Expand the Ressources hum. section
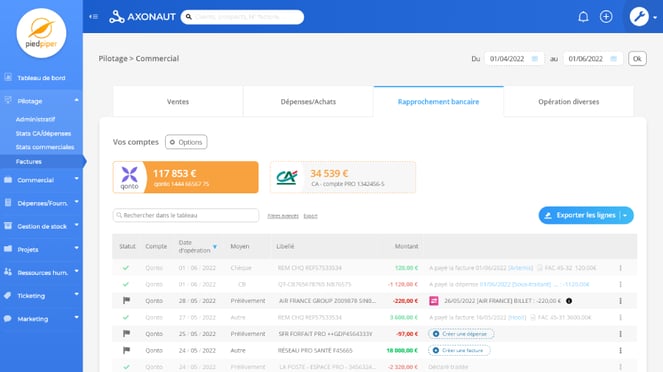 pyautogui.click(x=77, y=271)
